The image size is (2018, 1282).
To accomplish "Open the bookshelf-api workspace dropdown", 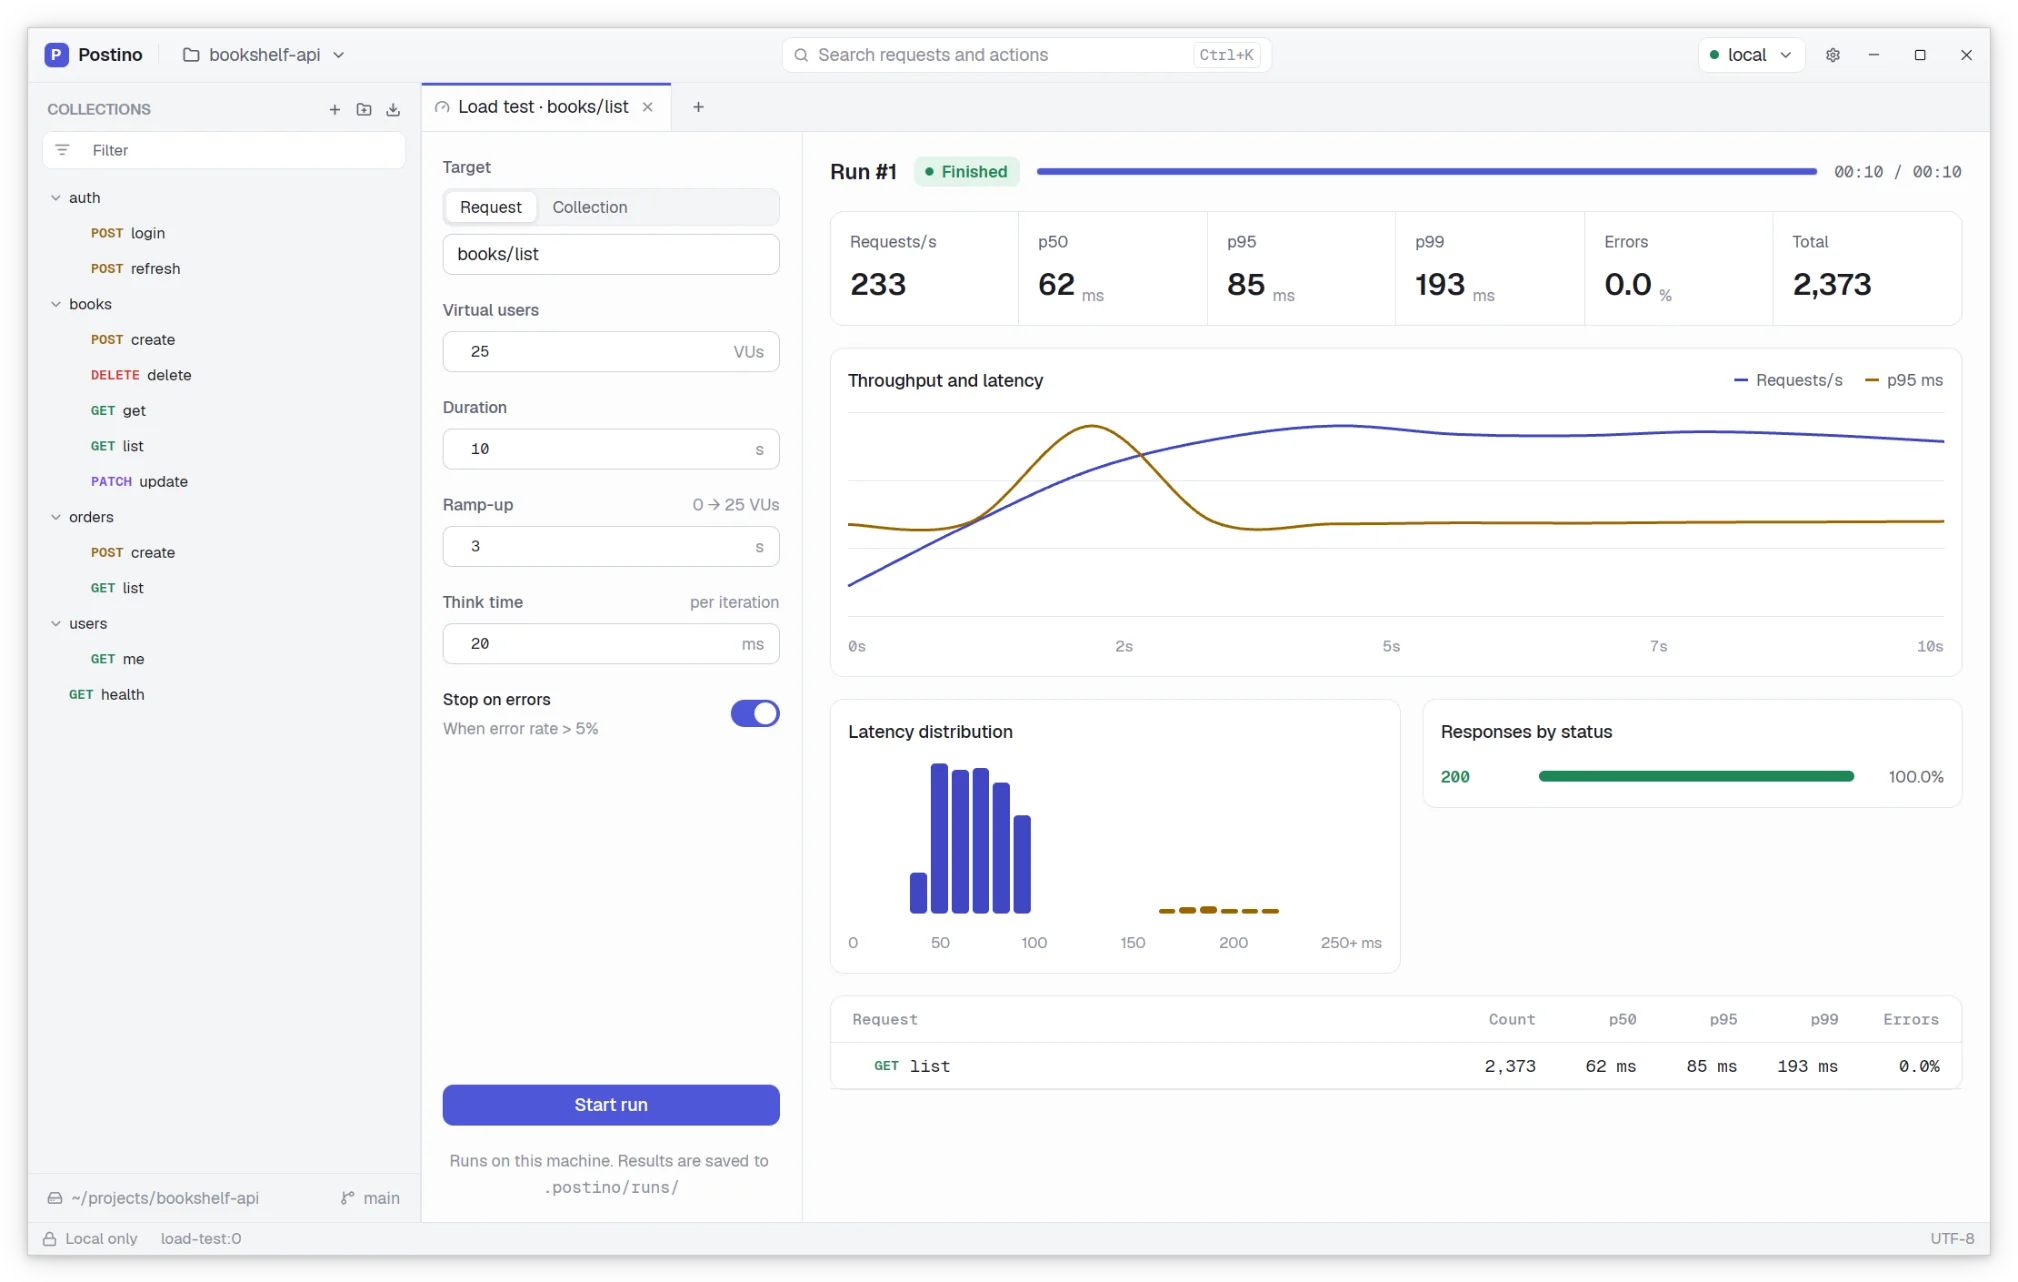I will [x=264, y=55].
